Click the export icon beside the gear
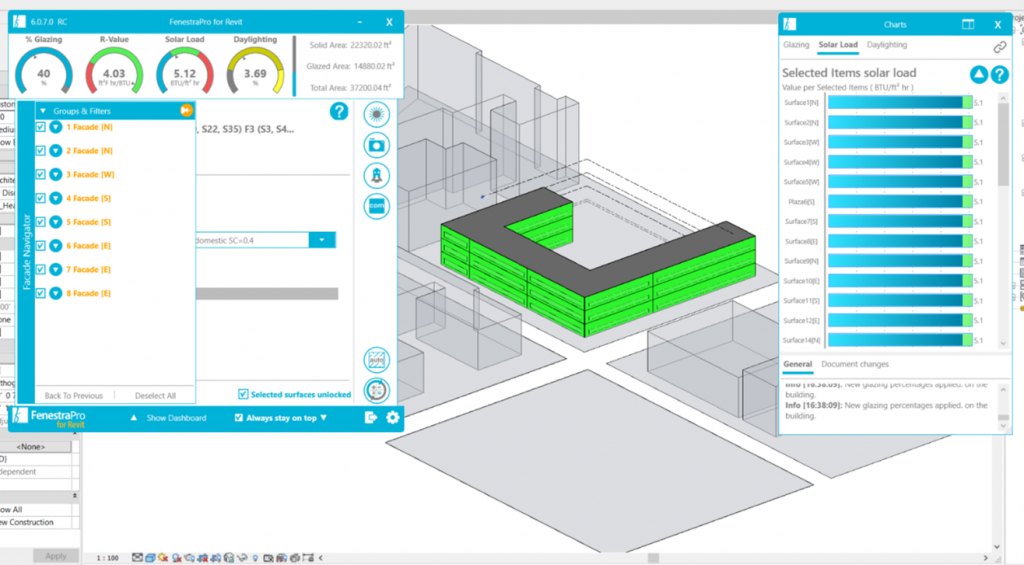 pyautogui.click(x=370, y=417)
